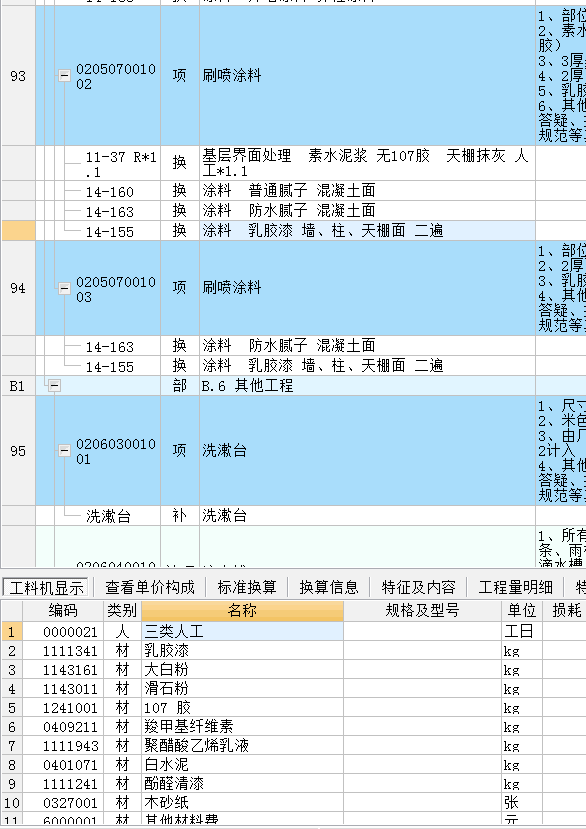Viewport: 586px width, 829px height.
Task: Click 换 type cell for 14-160
Action: click(180, 191)
